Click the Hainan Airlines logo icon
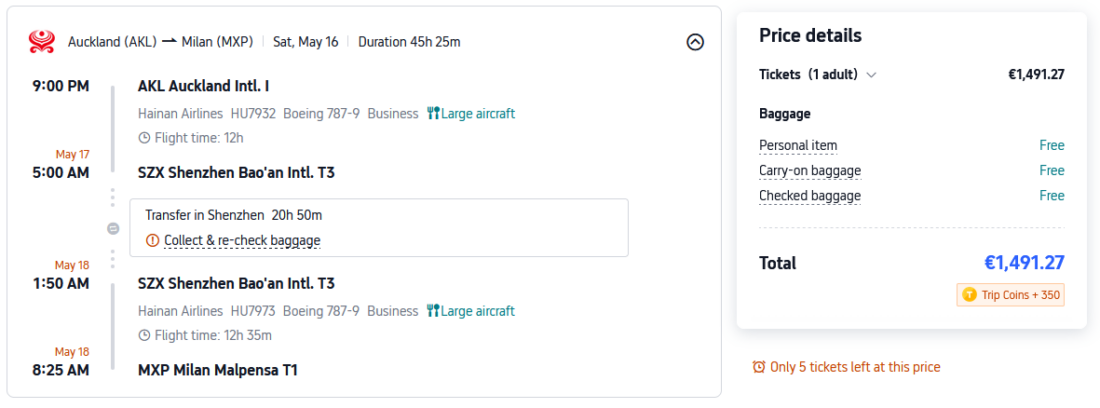 tap(42, 42)
